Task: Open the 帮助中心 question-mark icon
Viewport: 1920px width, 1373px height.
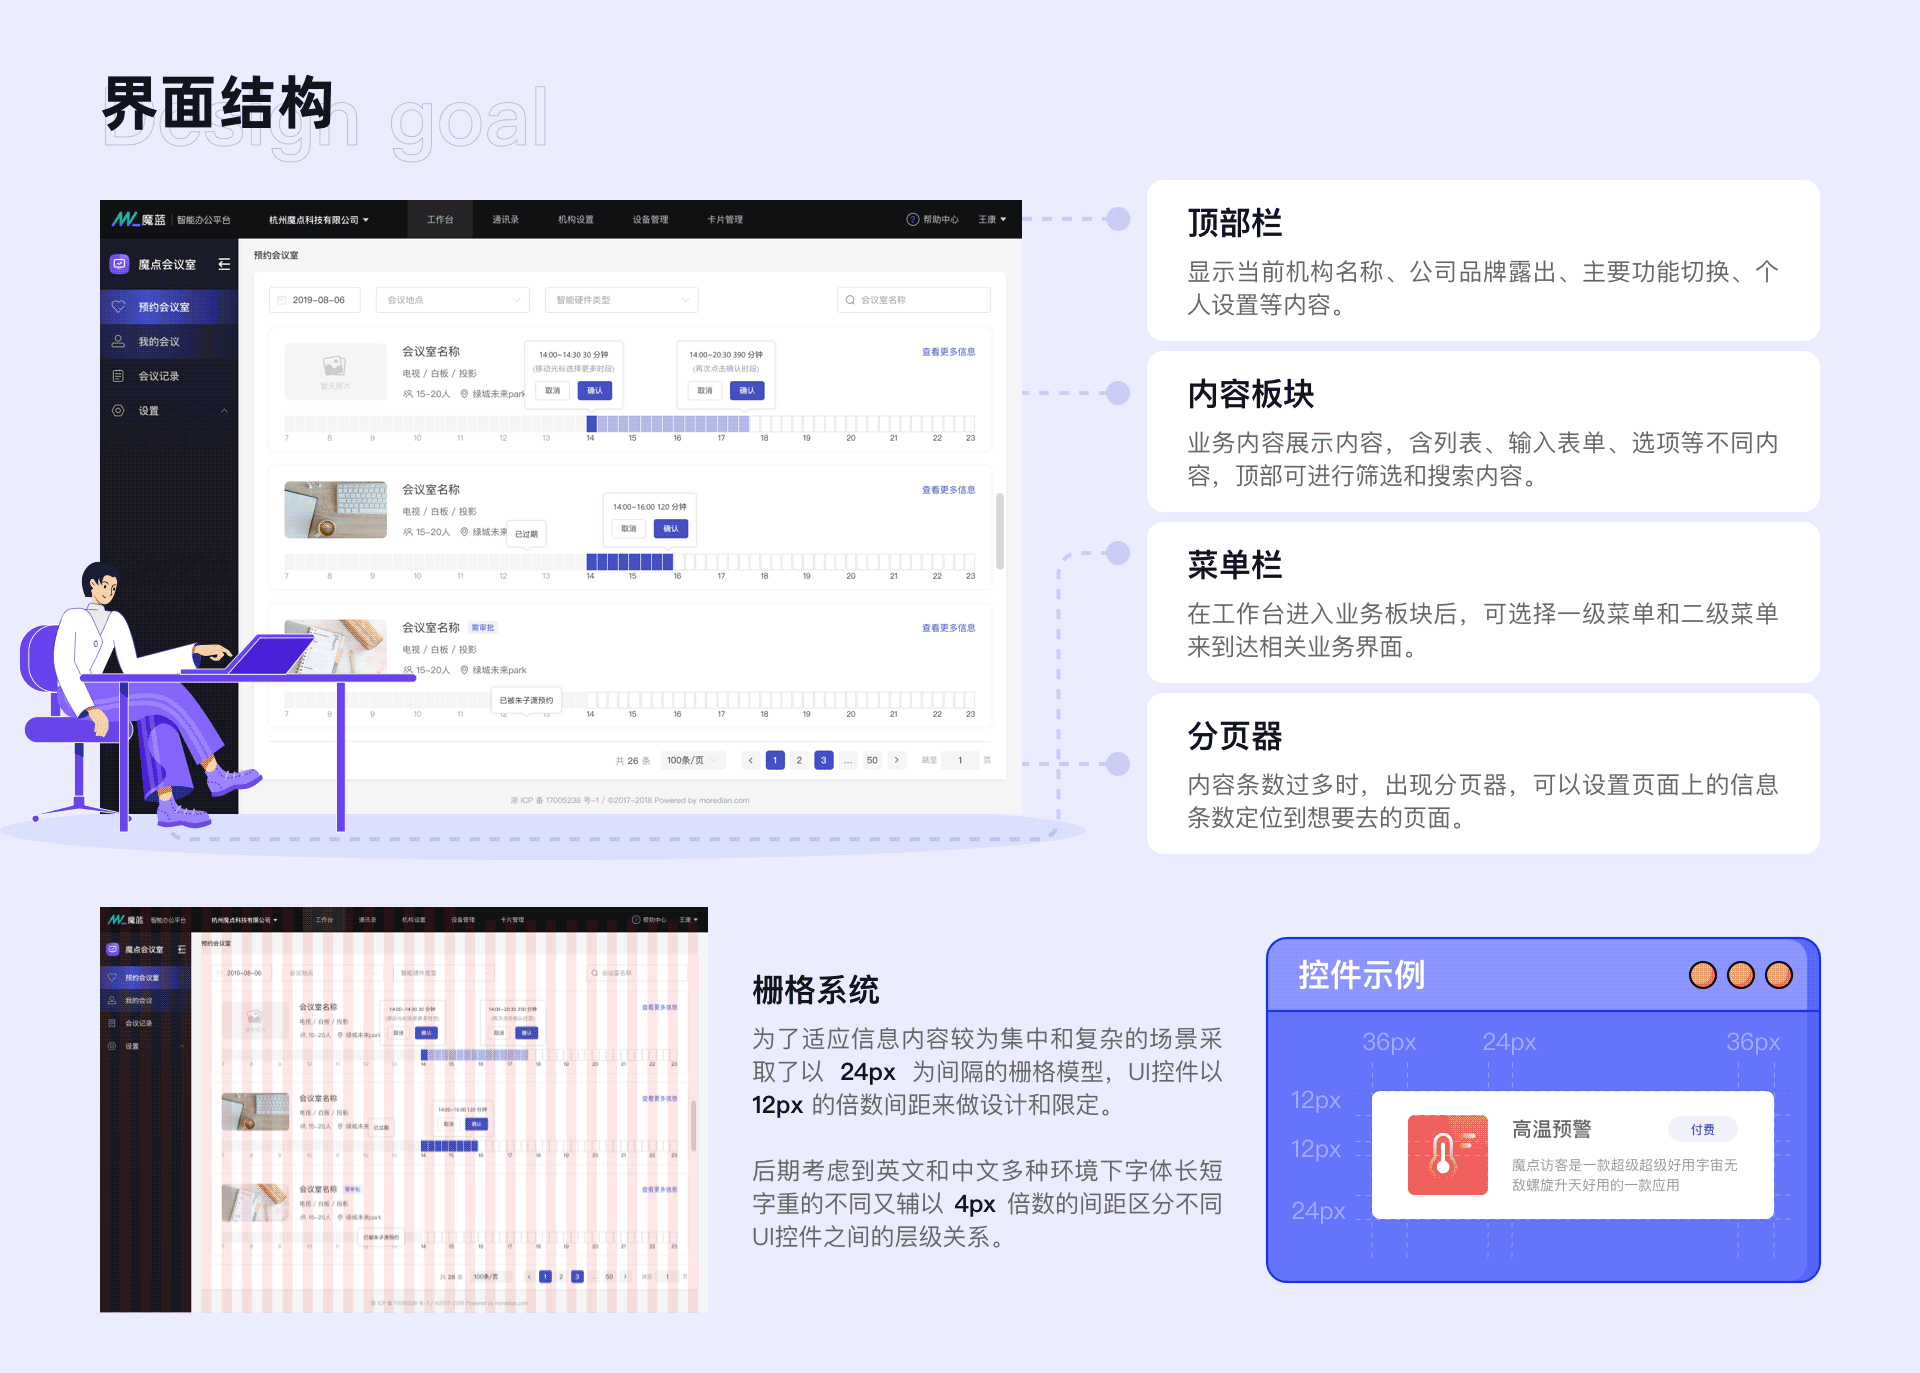Action: coord(912,219)
